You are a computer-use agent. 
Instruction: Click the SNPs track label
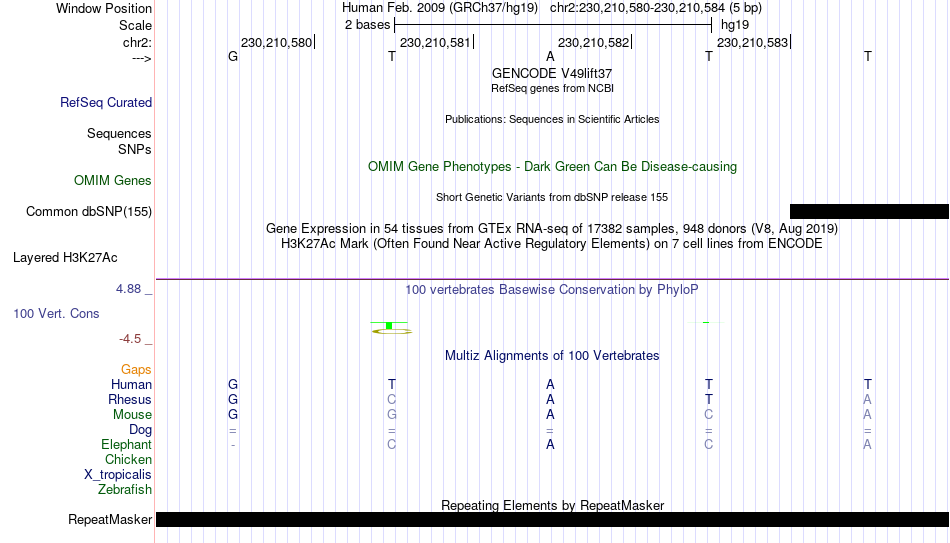[135, 149]
